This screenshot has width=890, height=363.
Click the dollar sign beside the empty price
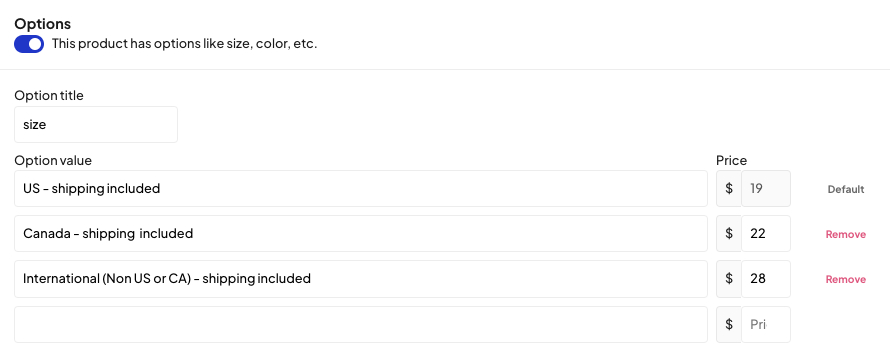[x=729, y=324]
